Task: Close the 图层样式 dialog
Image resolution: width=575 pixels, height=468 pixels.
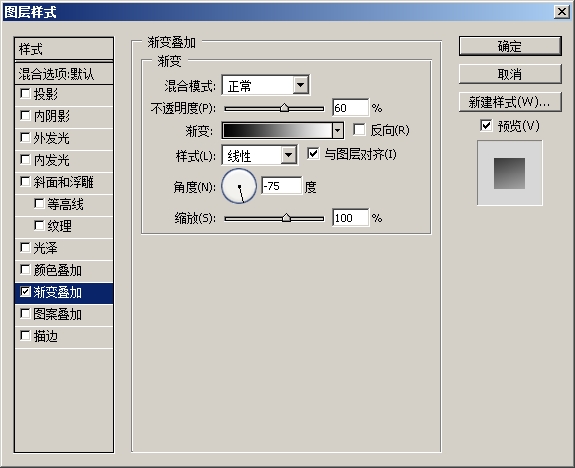Action: [562, 12]
